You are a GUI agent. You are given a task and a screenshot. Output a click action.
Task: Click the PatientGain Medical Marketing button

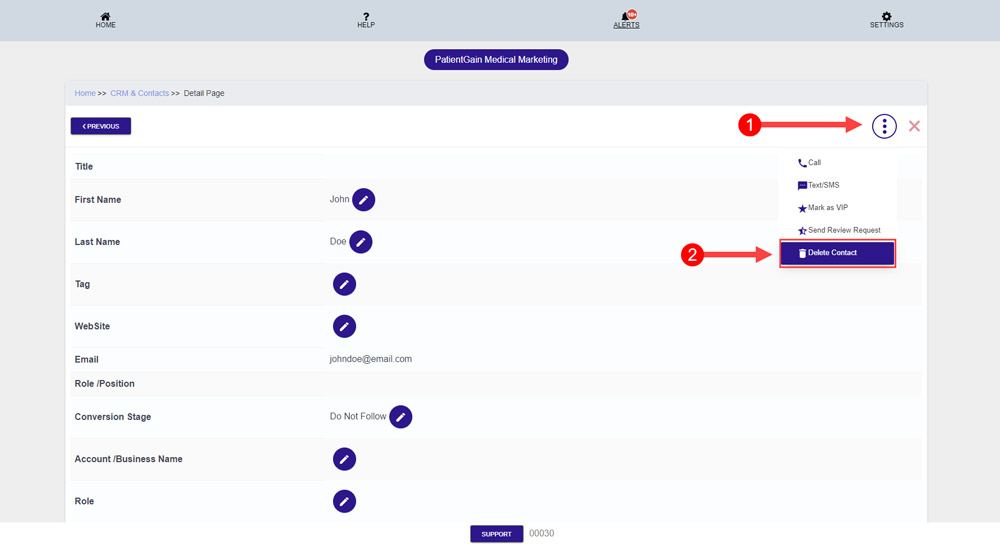(x=496, y=59)
